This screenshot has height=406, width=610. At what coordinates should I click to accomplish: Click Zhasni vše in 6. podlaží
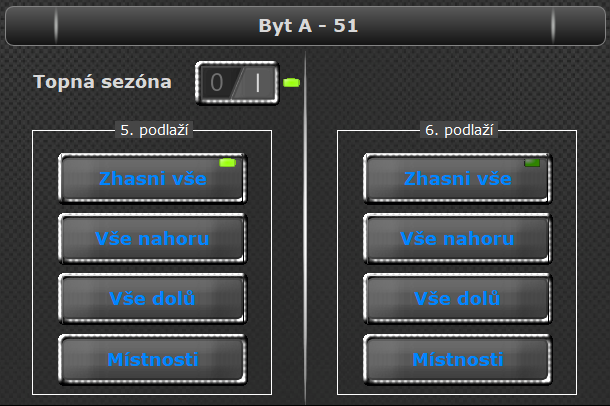click(x=458, y=178)
